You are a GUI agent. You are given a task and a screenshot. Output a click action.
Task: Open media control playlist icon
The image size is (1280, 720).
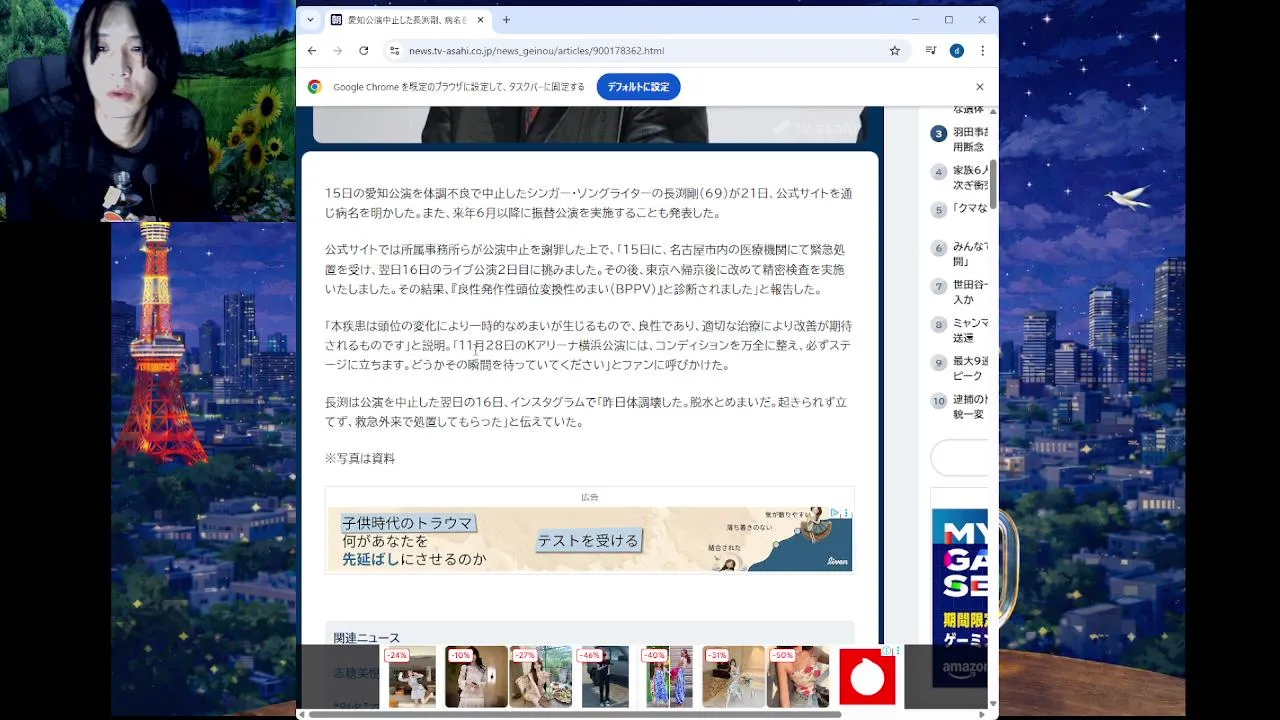(931, 51)
